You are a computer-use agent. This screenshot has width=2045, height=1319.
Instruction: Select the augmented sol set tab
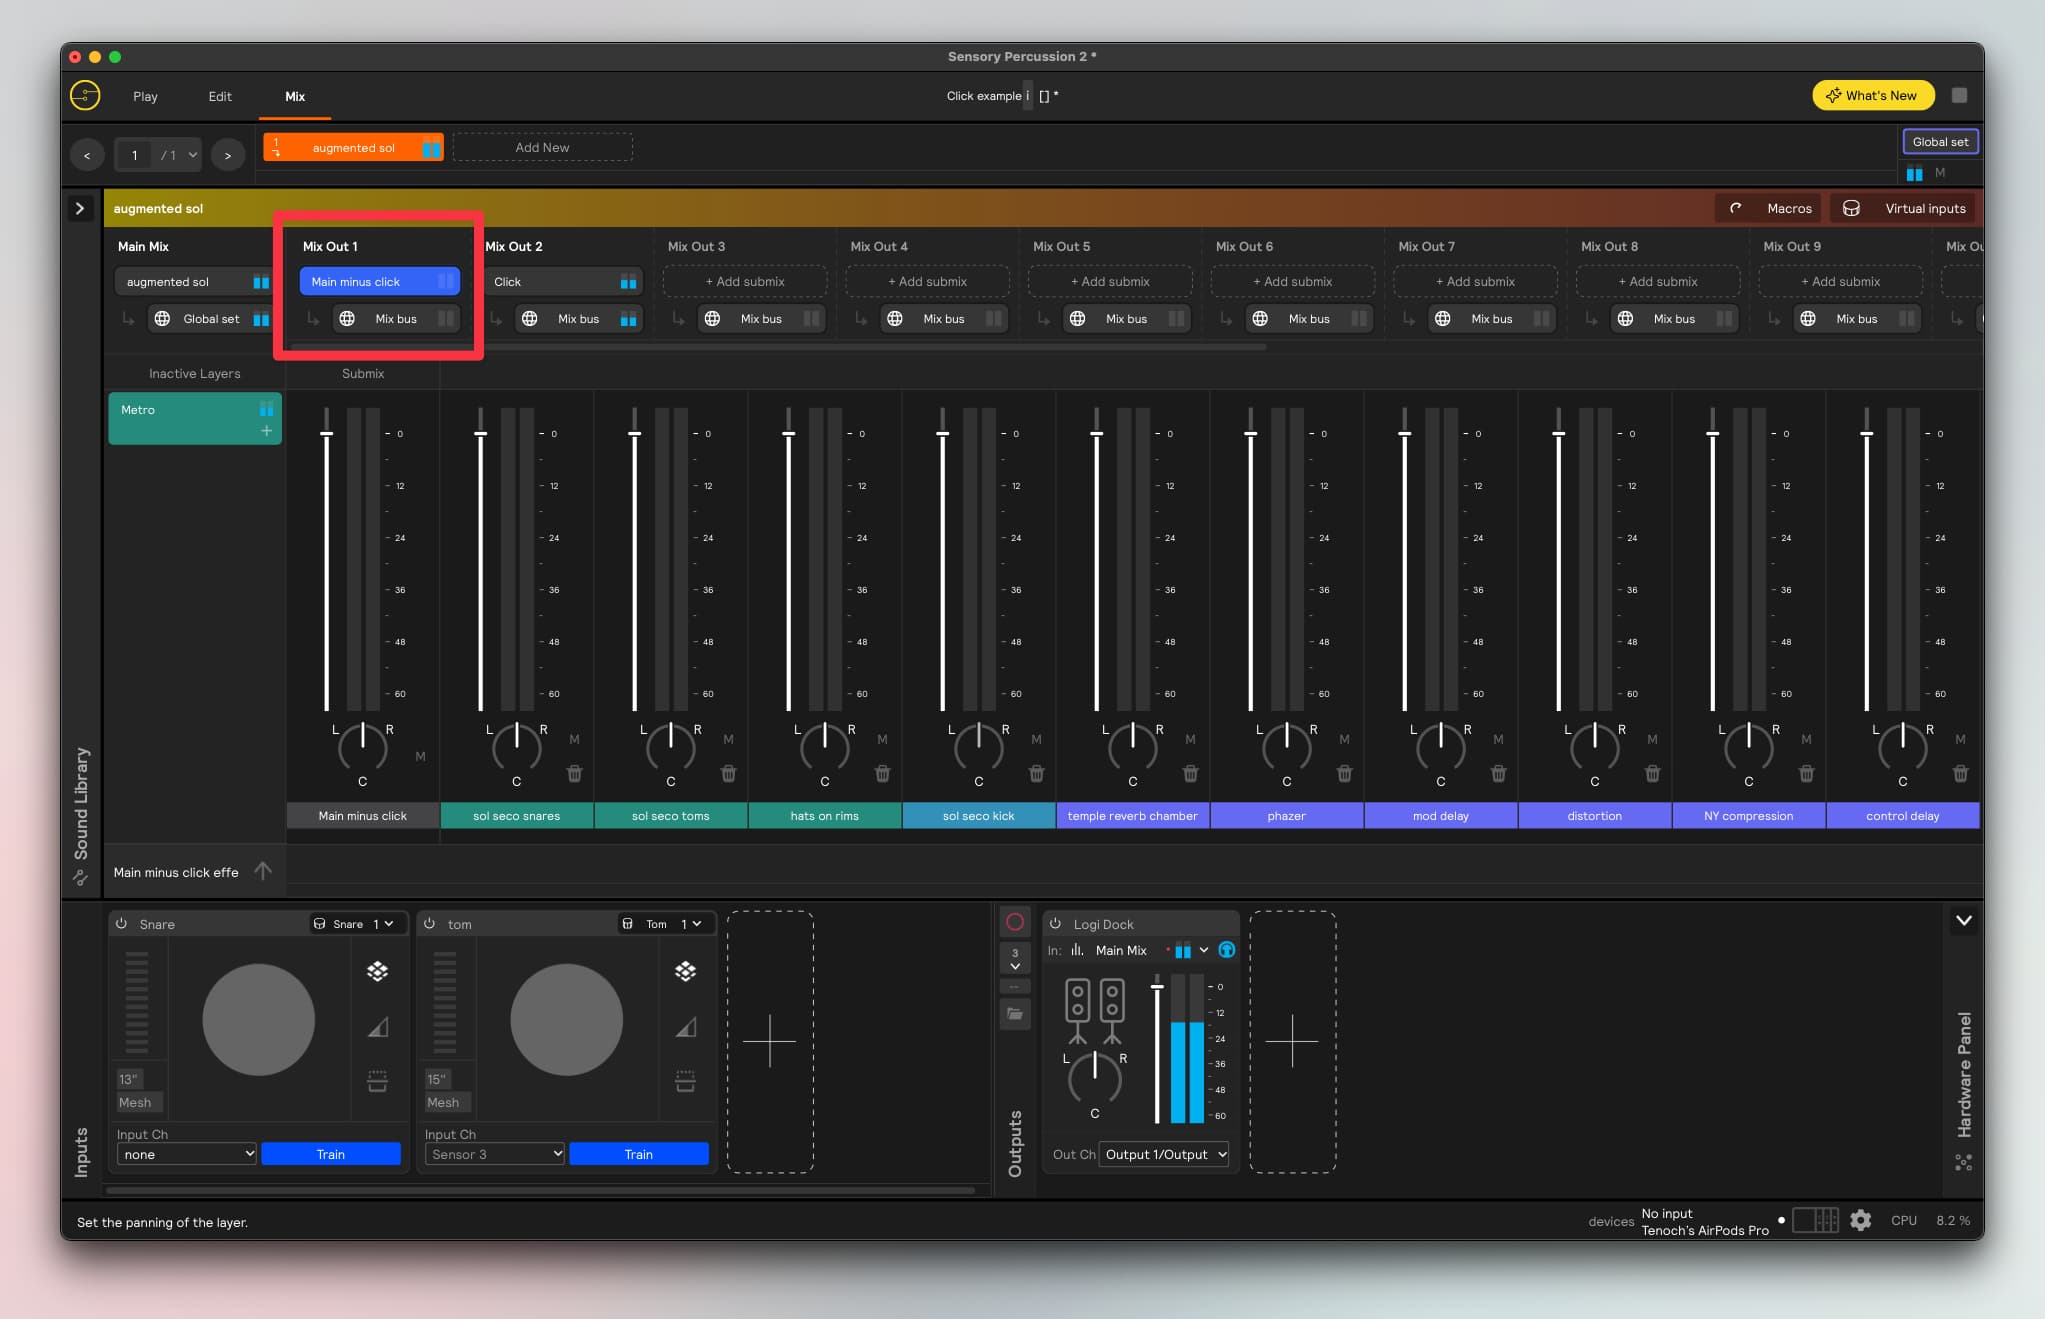pyautogui.click(x=352, y=147)
